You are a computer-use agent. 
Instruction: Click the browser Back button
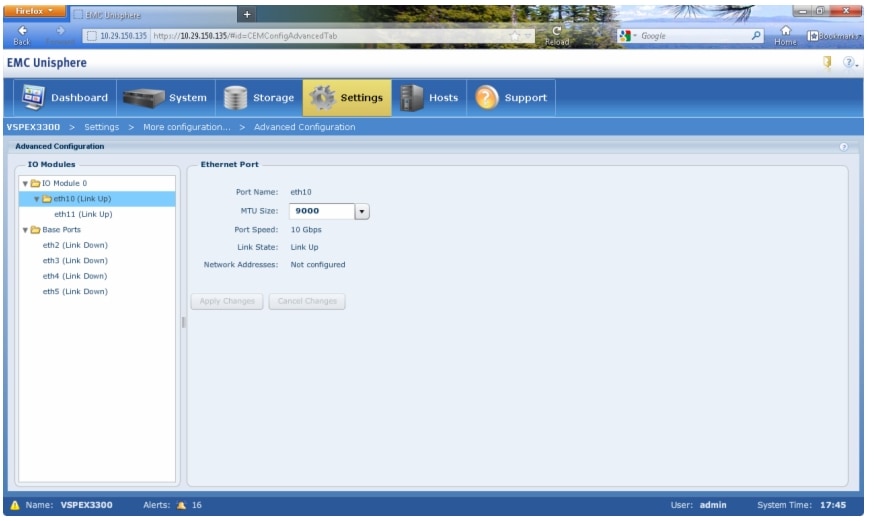coord(22,35)
